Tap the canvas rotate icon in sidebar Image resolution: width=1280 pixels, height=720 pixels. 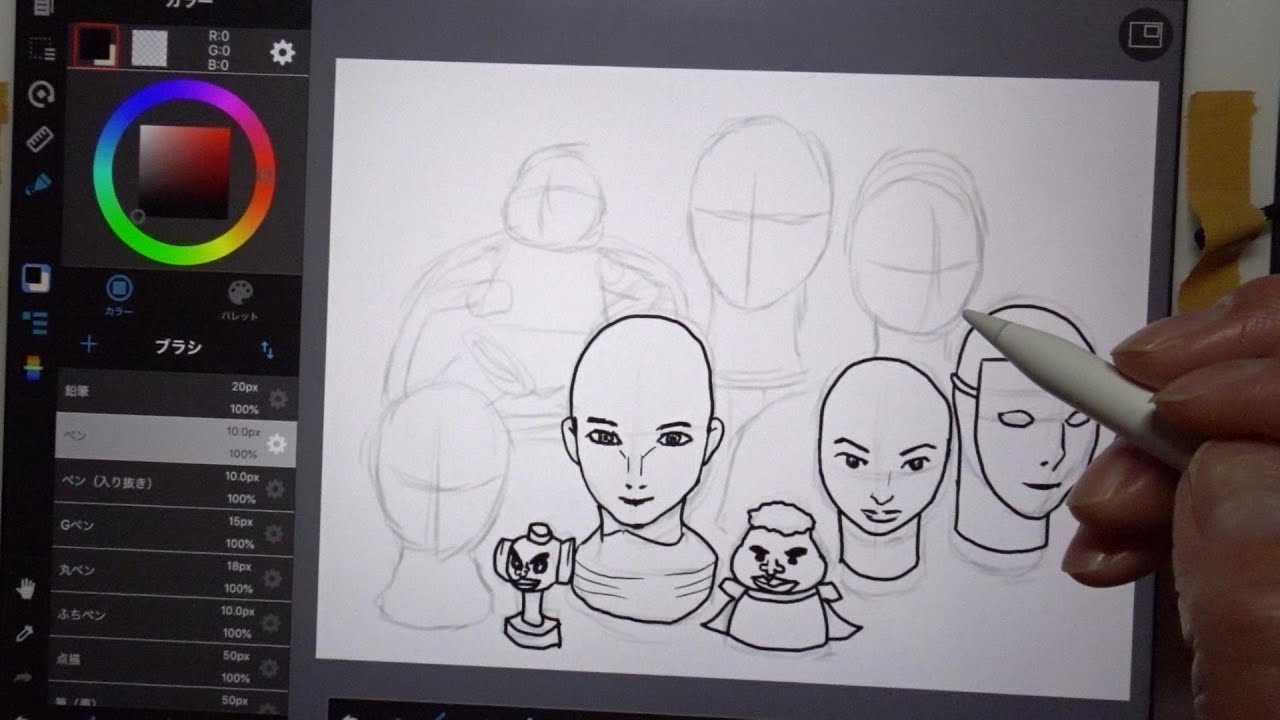(x=41, y=94)
